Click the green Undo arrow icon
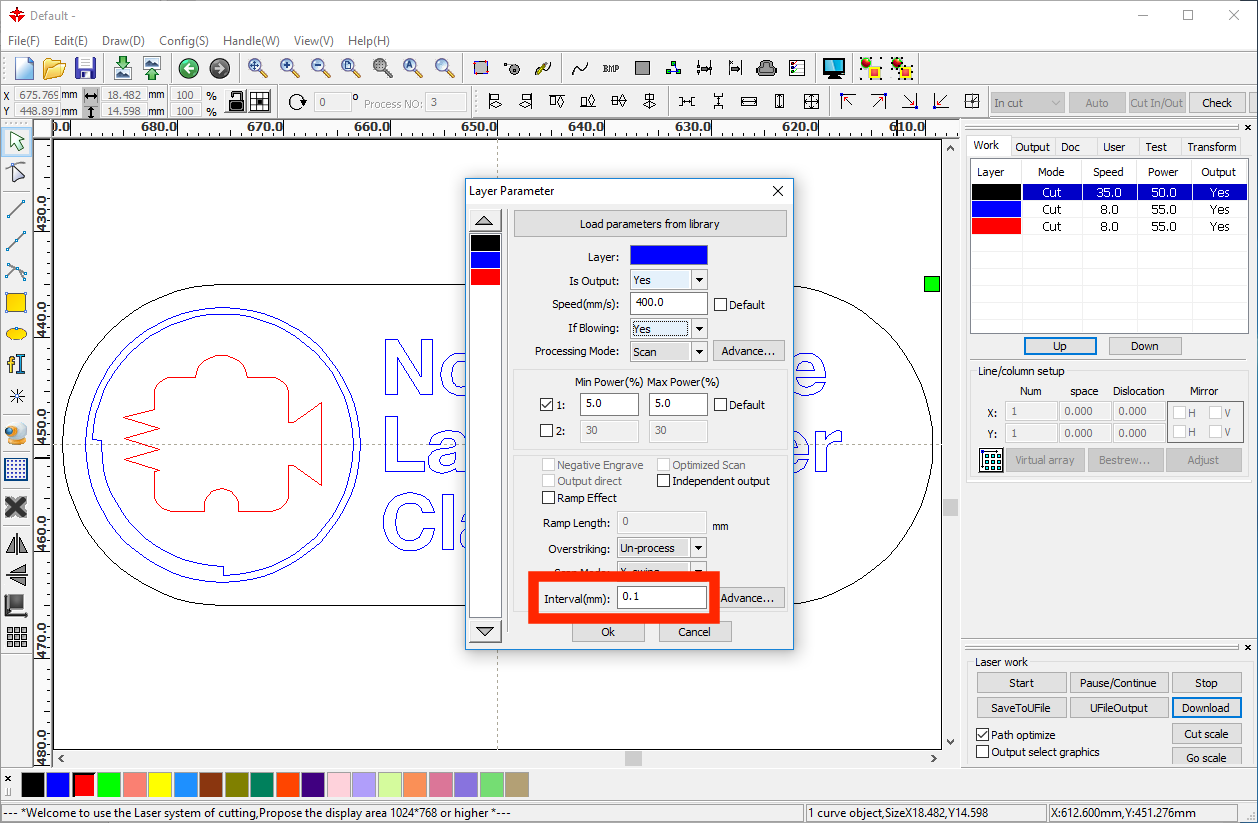 pos(188,68)
